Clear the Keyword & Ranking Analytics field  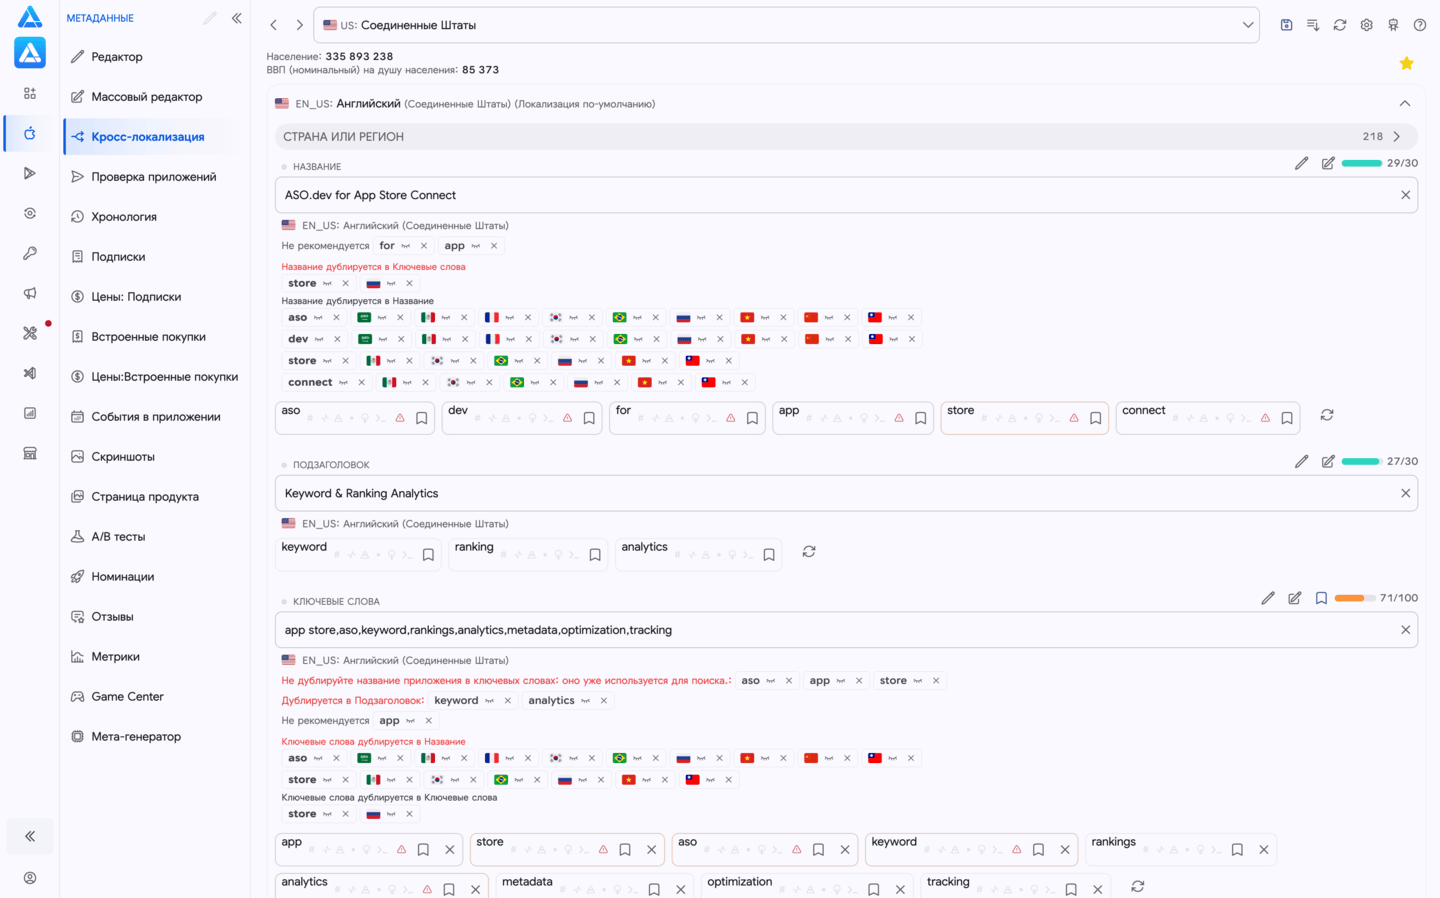pyautogui.click(x=1405, y=493)
